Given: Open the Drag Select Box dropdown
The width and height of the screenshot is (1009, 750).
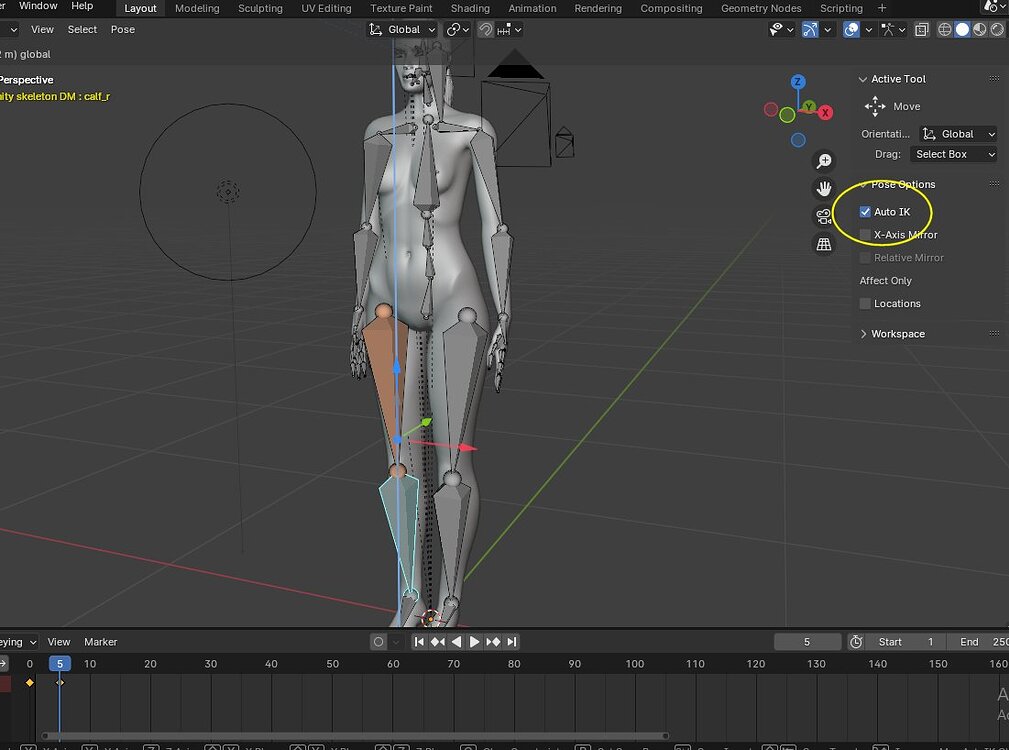Looking at the screenshot, I should click(953, 154).
